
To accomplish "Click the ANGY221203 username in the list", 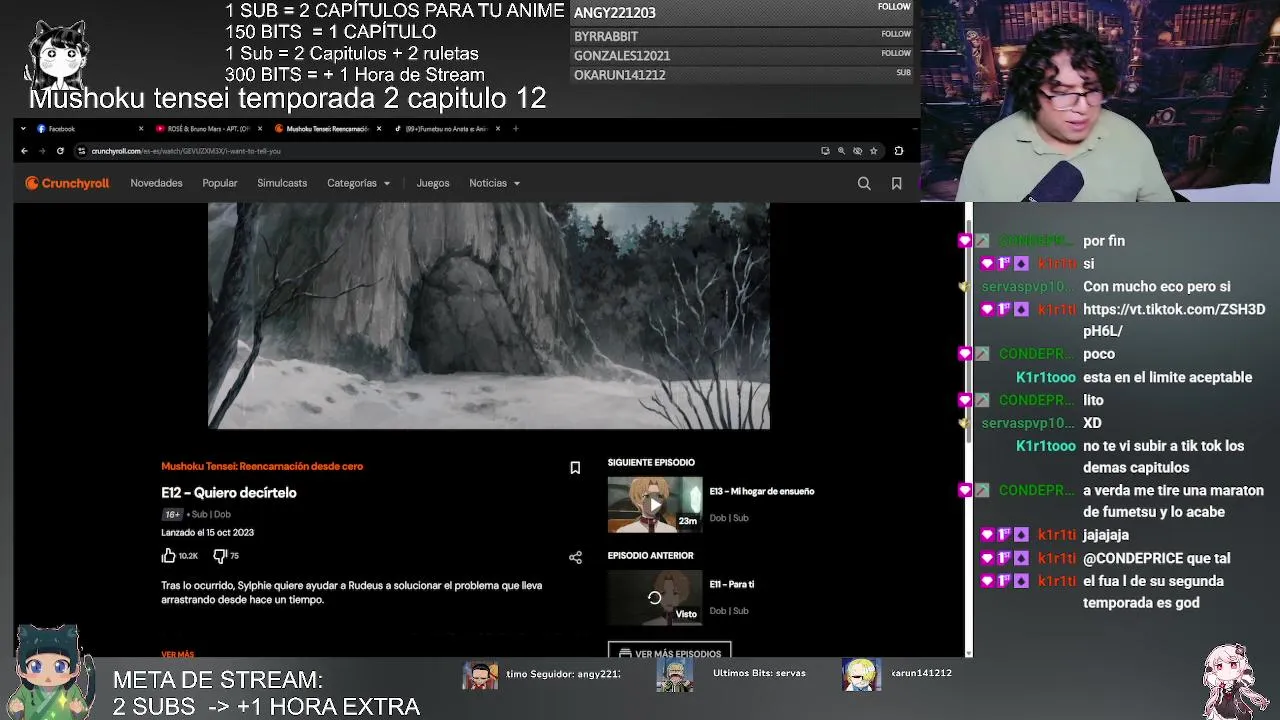I will click(x=614, y=13).
